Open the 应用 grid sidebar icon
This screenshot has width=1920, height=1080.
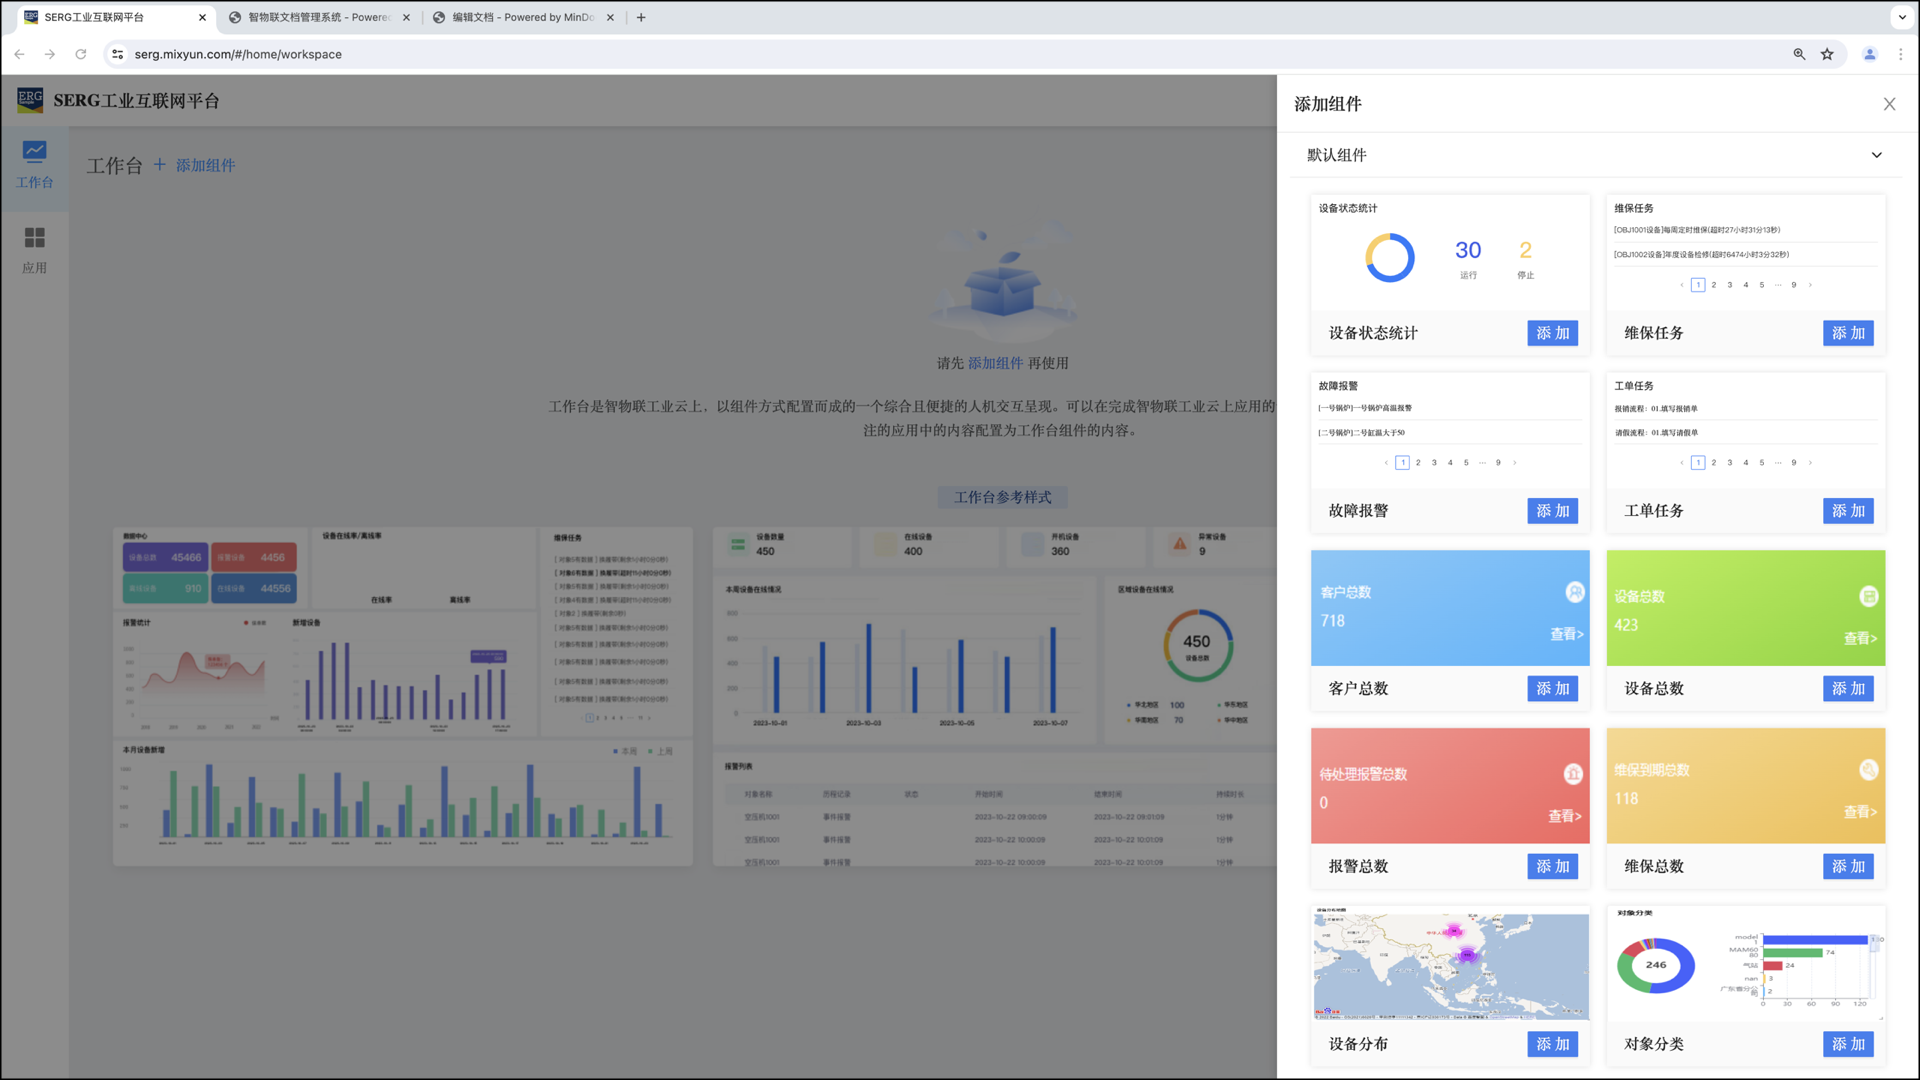pyautogui.click(x=35, y=238)
